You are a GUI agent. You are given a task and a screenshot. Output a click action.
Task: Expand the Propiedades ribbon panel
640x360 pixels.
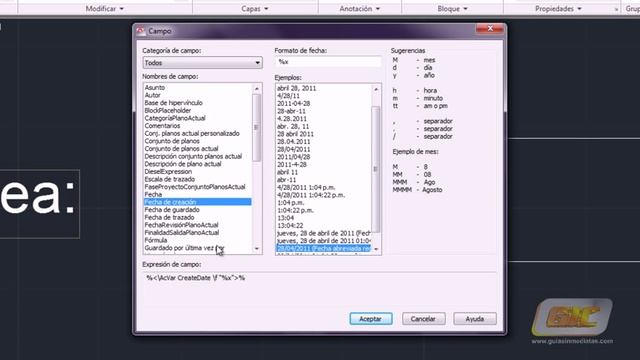pos(558,9)
